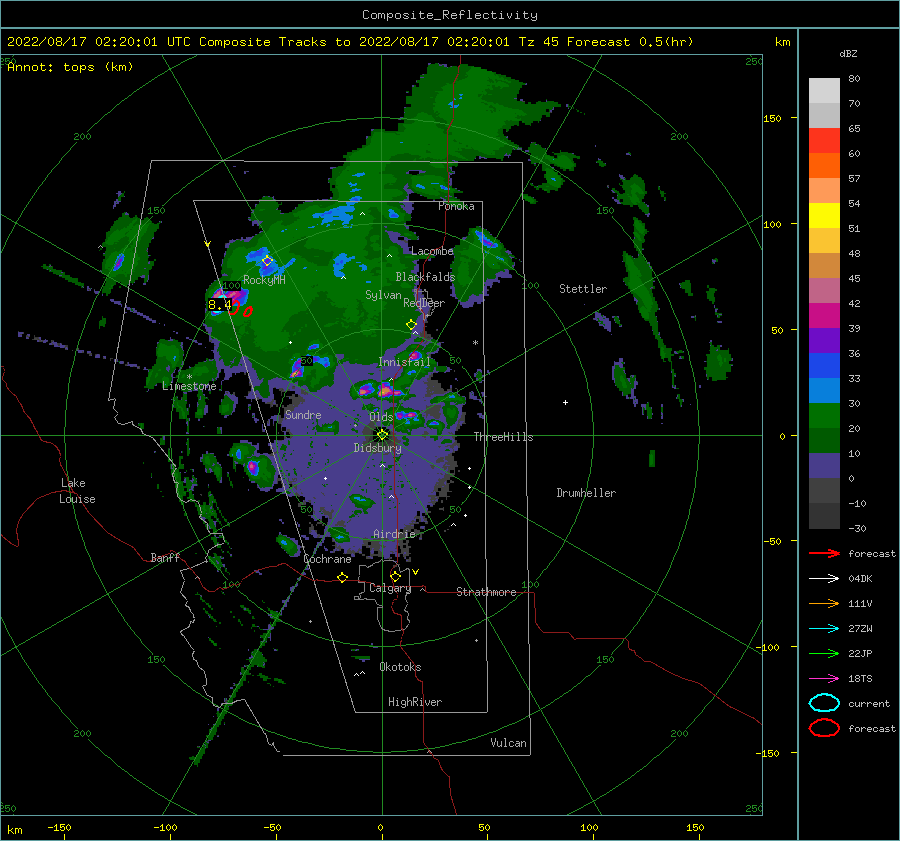
Task: Click the red forecast ellipse legend icon
Action: coord(824,728)
